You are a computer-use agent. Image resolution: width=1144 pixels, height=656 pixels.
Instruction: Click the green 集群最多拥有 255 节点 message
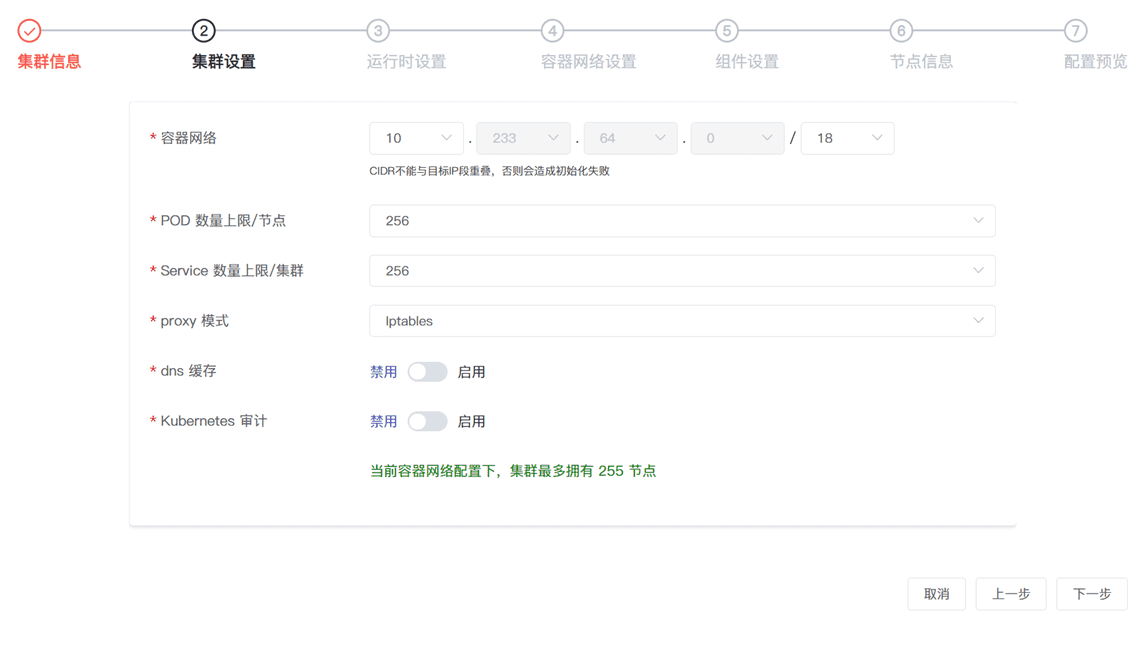pos(513,471)
